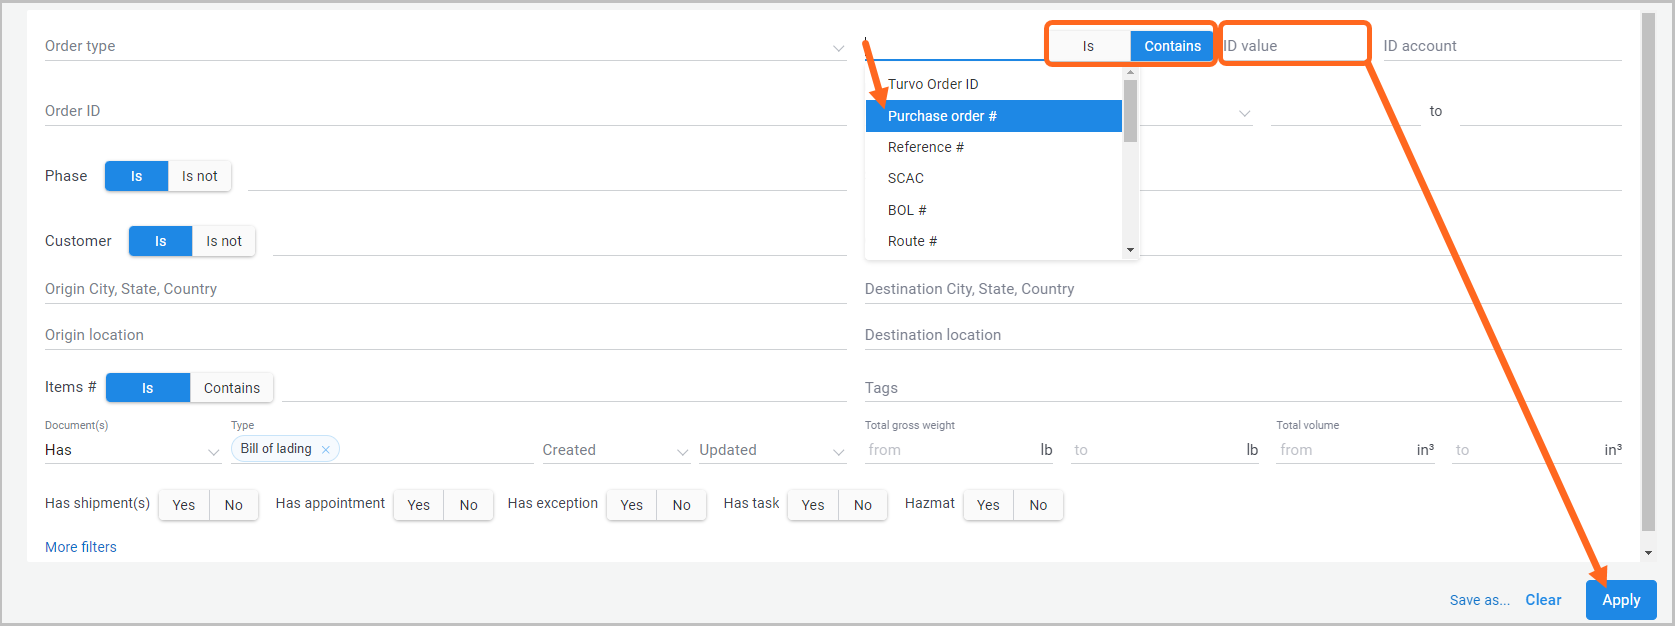Choose Yes for Has task
Image resolution: width=1675 pixels, height=626 pixels.
[813, 505]
